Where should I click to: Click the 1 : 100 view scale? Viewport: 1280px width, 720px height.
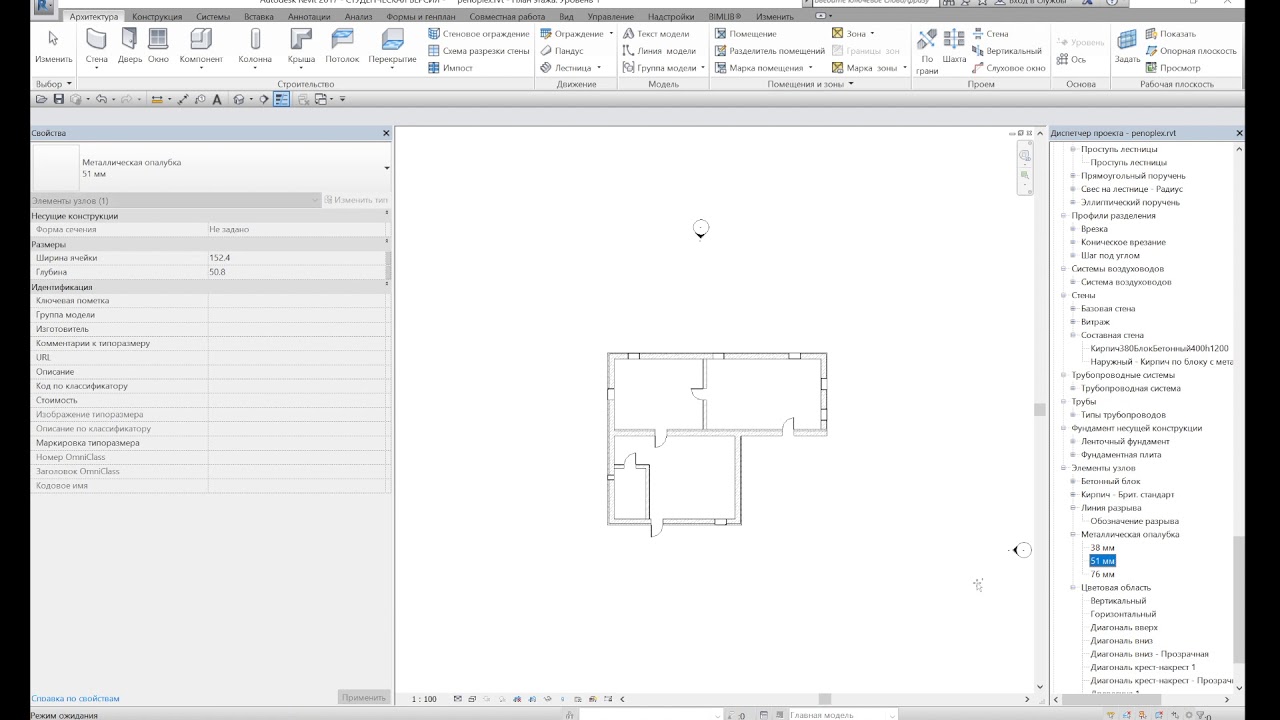(x=425, y=699)
